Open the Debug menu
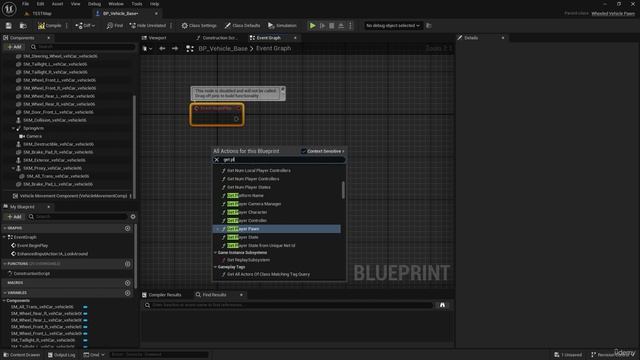640x360 pixels. [94, 4]
